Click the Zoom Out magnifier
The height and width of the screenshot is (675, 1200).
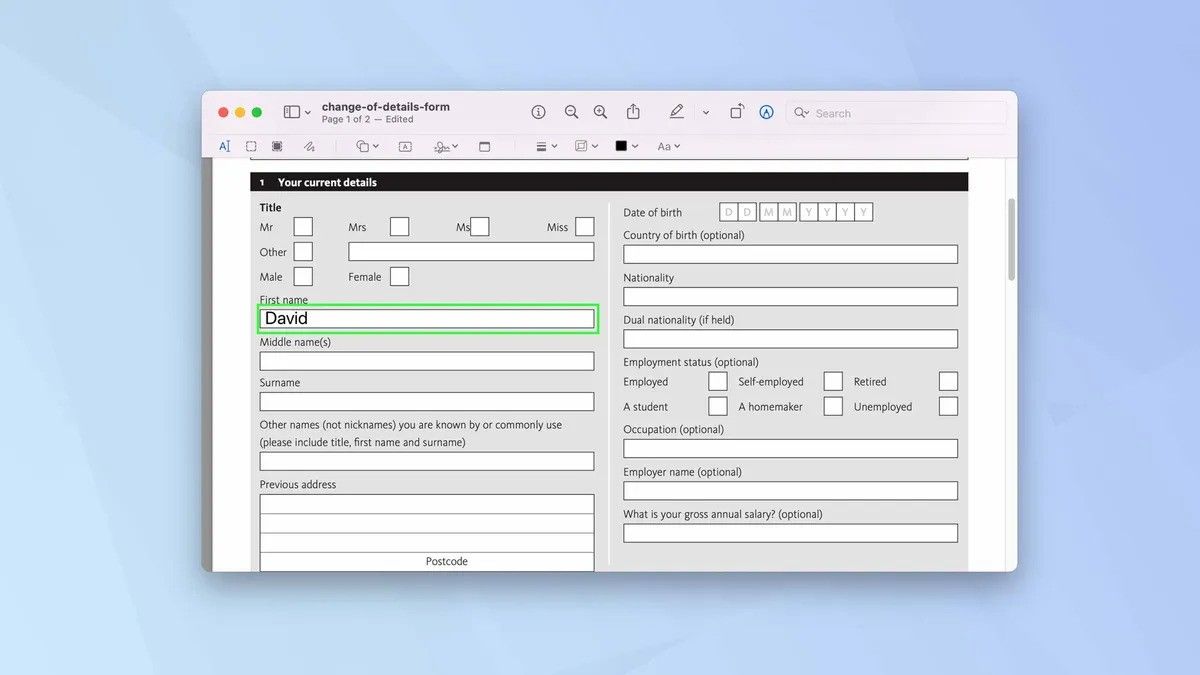(x=571, y=112)
